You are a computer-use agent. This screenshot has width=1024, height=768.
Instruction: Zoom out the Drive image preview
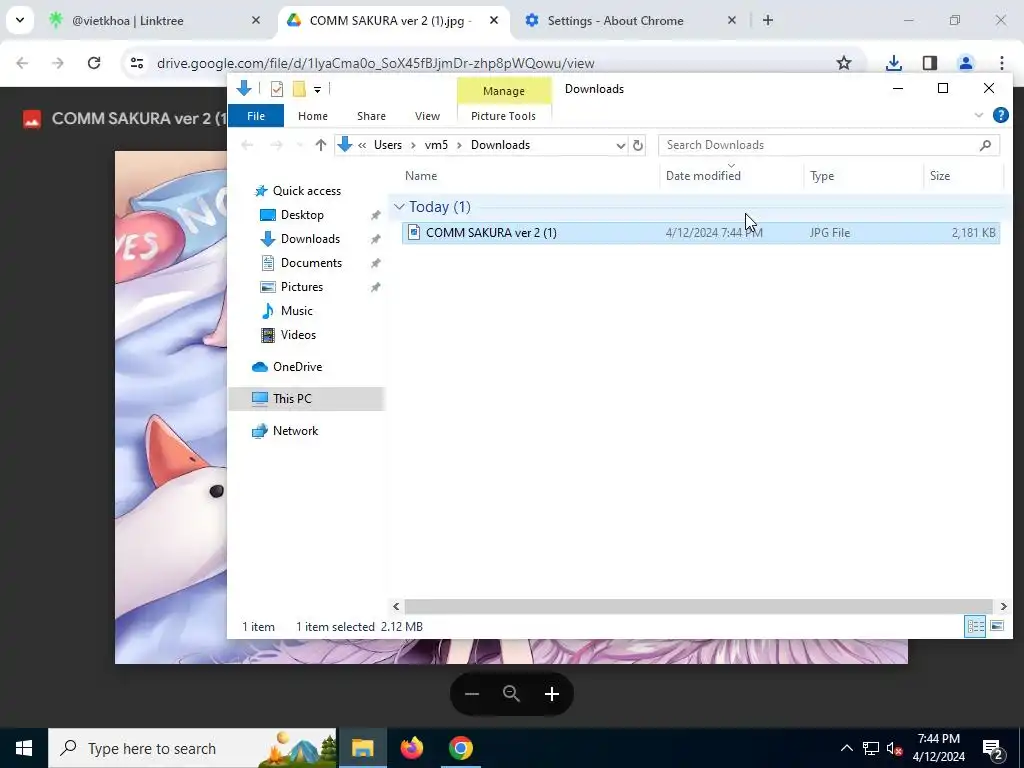click(472, 694)
